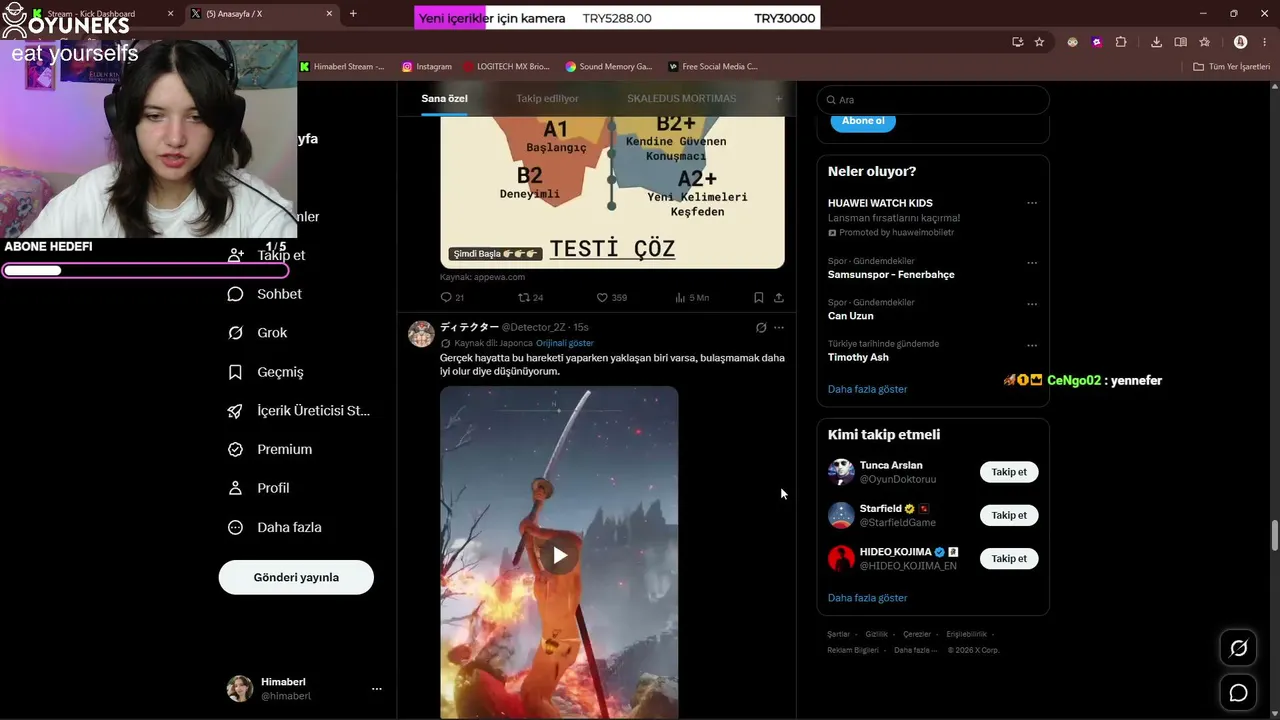The image size is (1280, 720).
Task: Click the Ara search field
Action: [933, 100]
